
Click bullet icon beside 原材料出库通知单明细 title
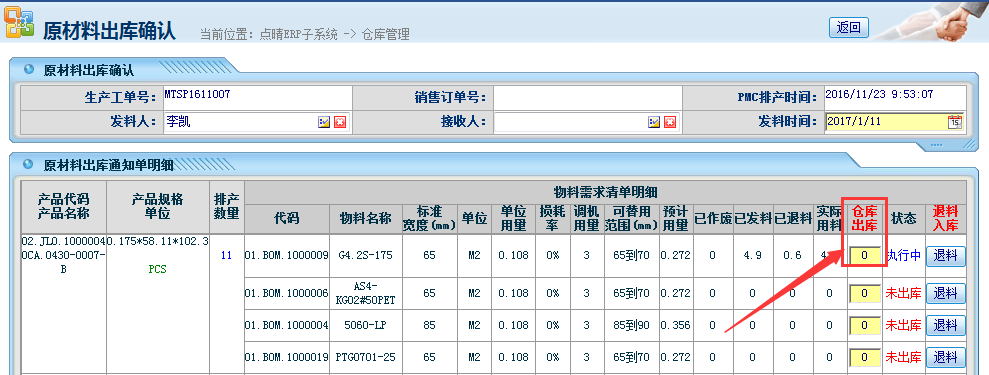click(x=28, y=164)
